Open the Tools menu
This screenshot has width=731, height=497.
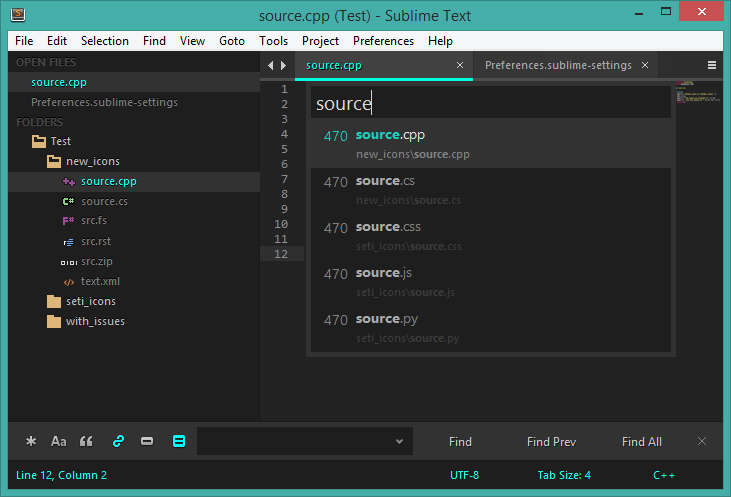pyautogui.click(x=274, y=41)
